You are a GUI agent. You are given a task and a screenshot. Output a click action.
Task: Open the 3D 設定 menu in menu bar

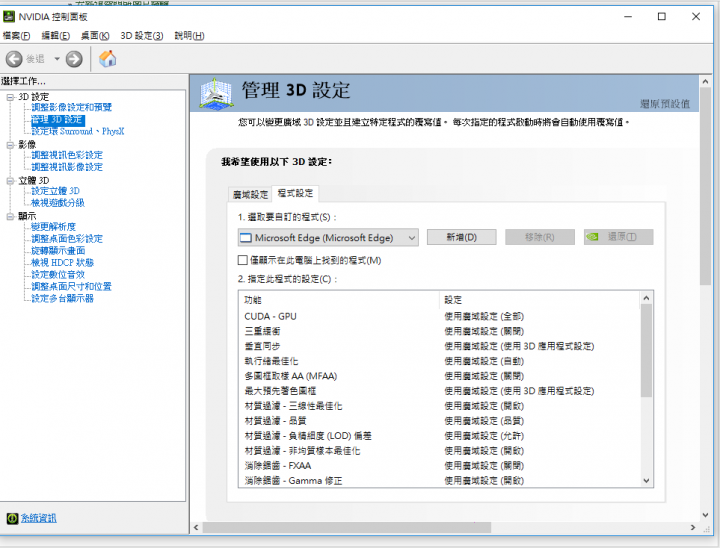[141, 36]
